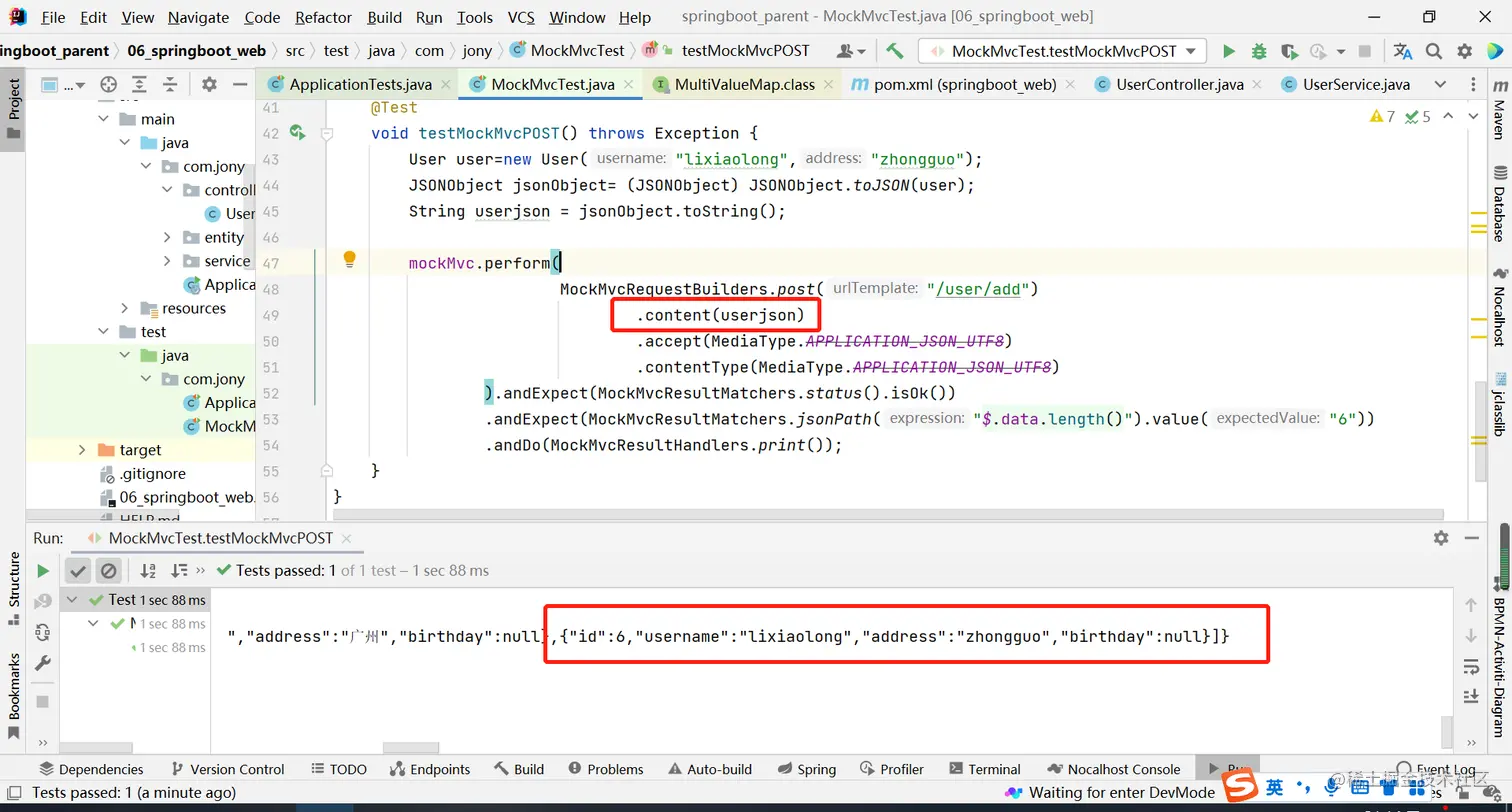
Task: Open Run panel settings gear
Action: (1441, 538)
